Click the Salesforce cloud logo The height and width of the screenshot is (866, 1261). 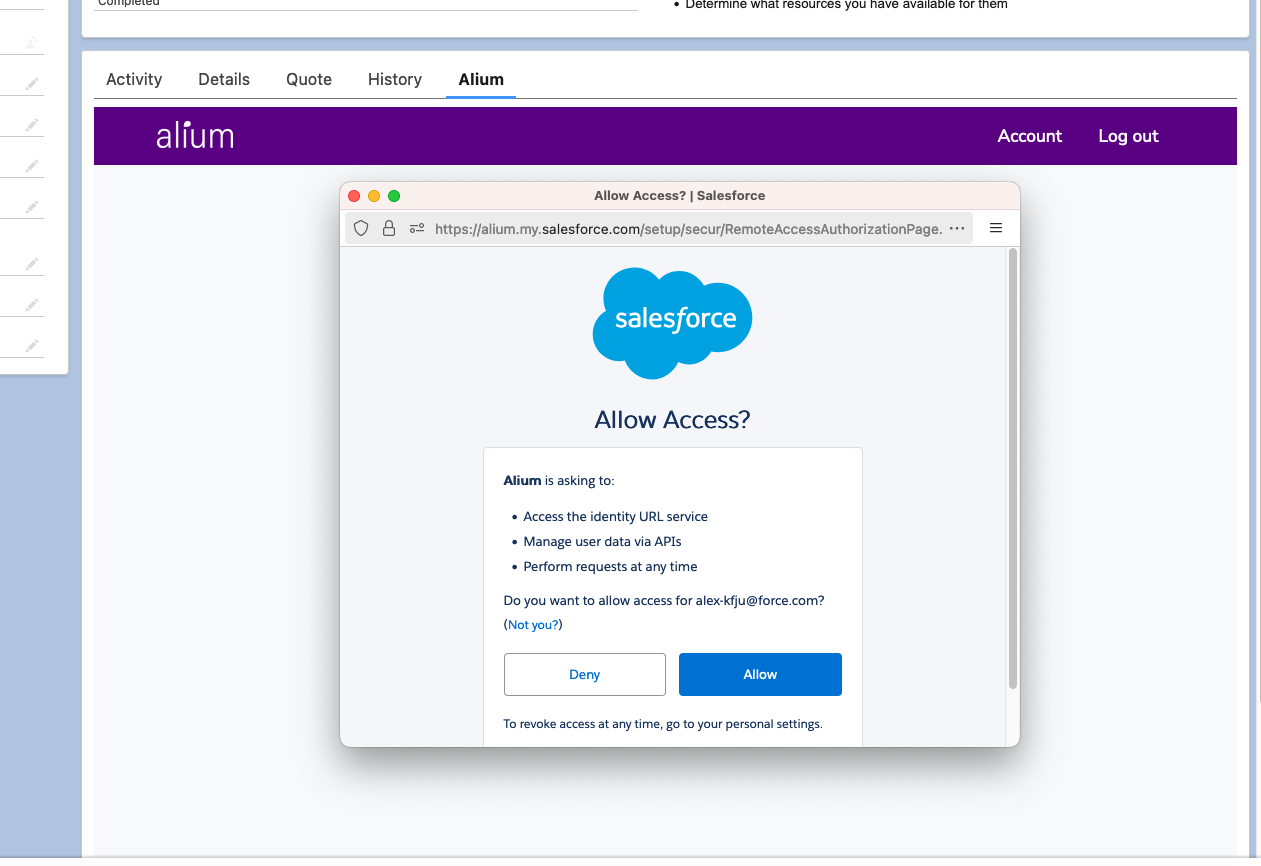(672, 323)
